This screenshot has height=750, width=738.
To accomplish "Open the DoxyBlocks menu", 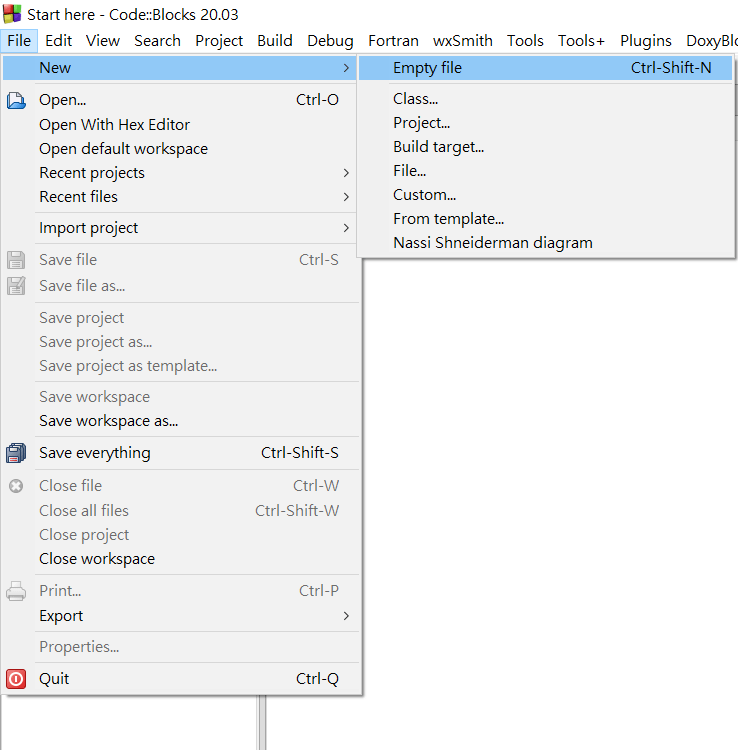I will [711, 41].
